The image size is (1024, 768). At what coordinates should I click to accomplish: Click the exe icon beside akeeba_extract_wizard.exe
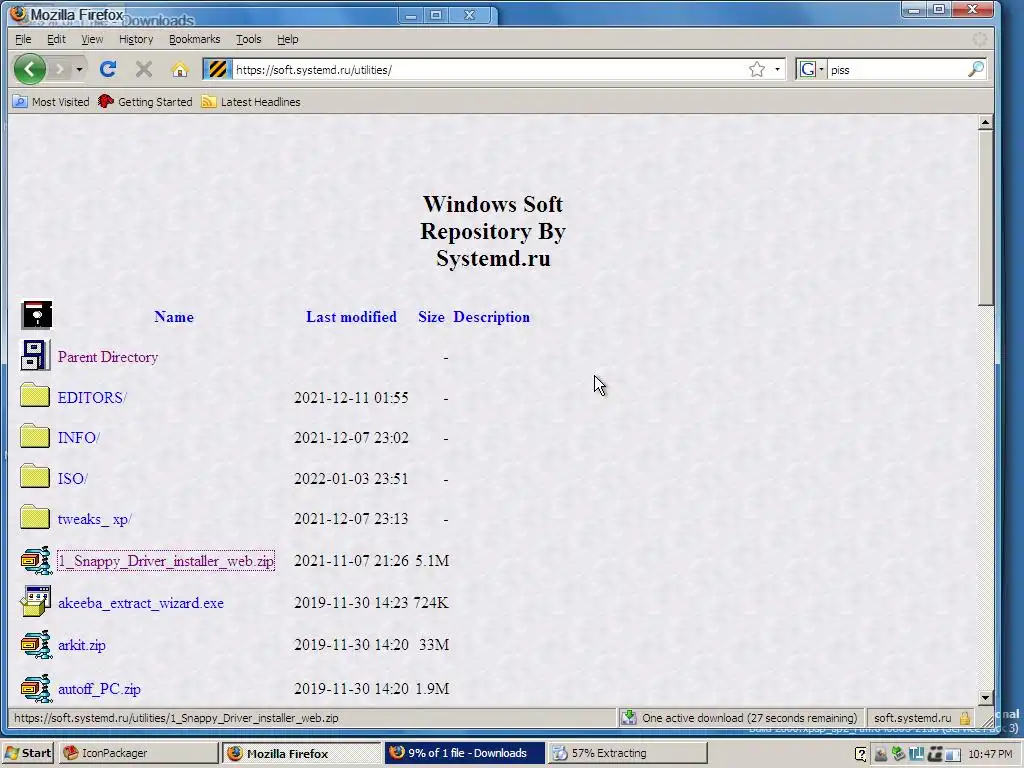(36, 601)
